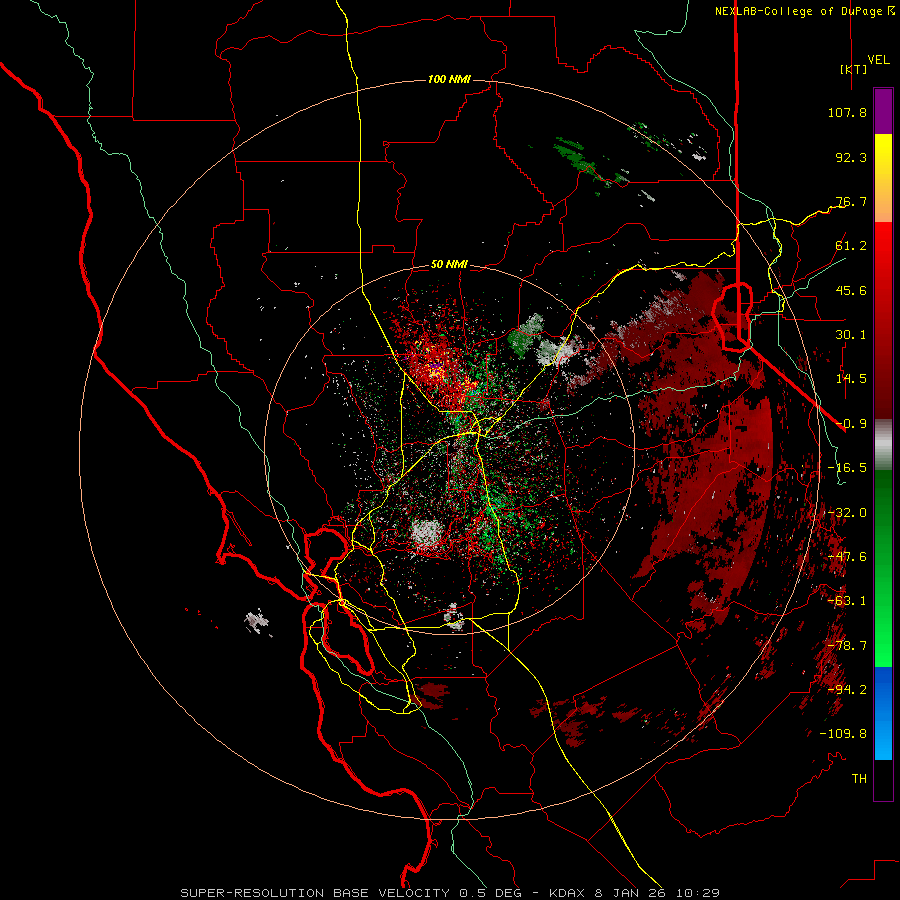Image resolution: width=900 pixels, height=900 pixels.
Task: Click the -16.5 legend value
Action: [x=847, y=468]
